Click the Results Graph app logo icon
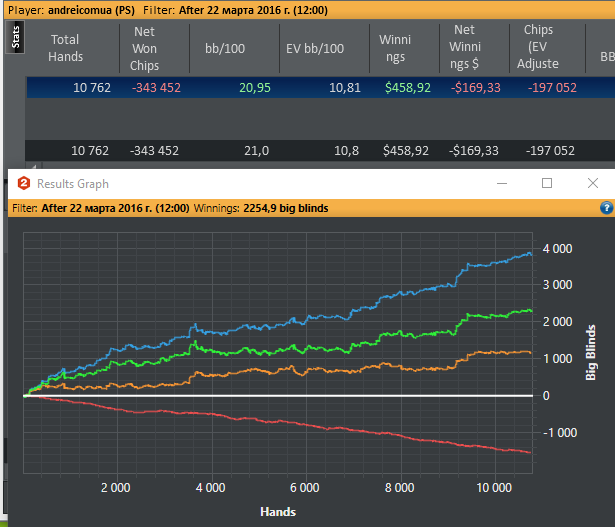 (x=24, y=183)
